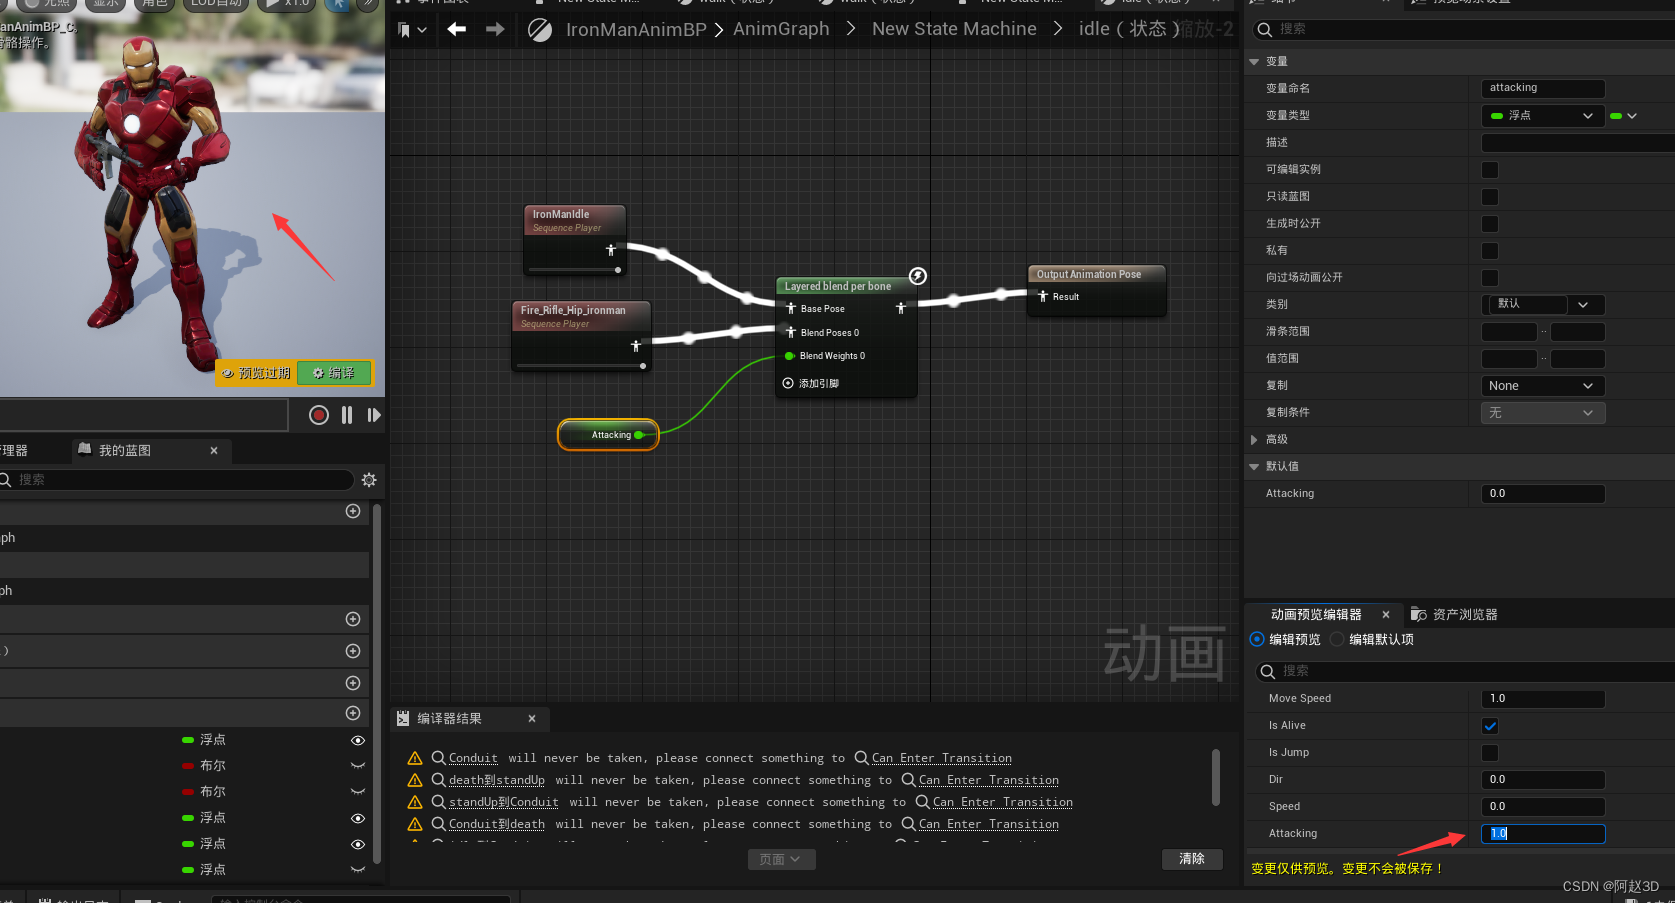Enable the 私有 checkbox
Viewport: 1675px width, 903px height.
point(1490,251)
